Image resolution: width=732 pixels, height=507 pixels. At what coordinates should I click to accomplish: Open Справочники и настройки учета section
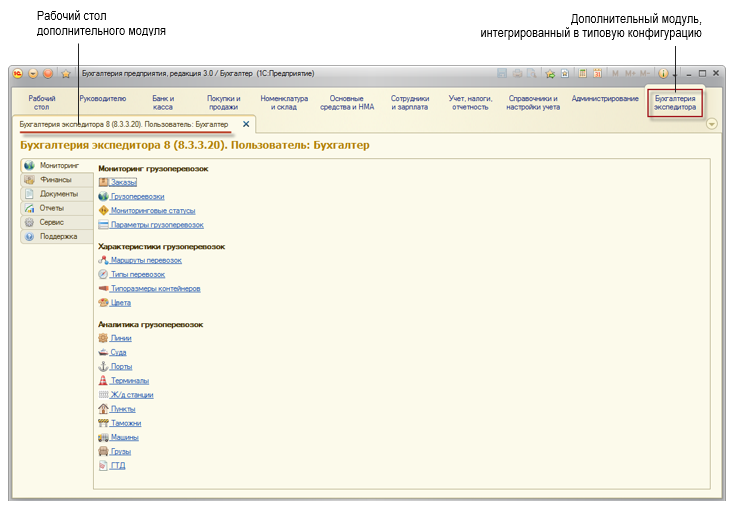(x=533, y=103)
